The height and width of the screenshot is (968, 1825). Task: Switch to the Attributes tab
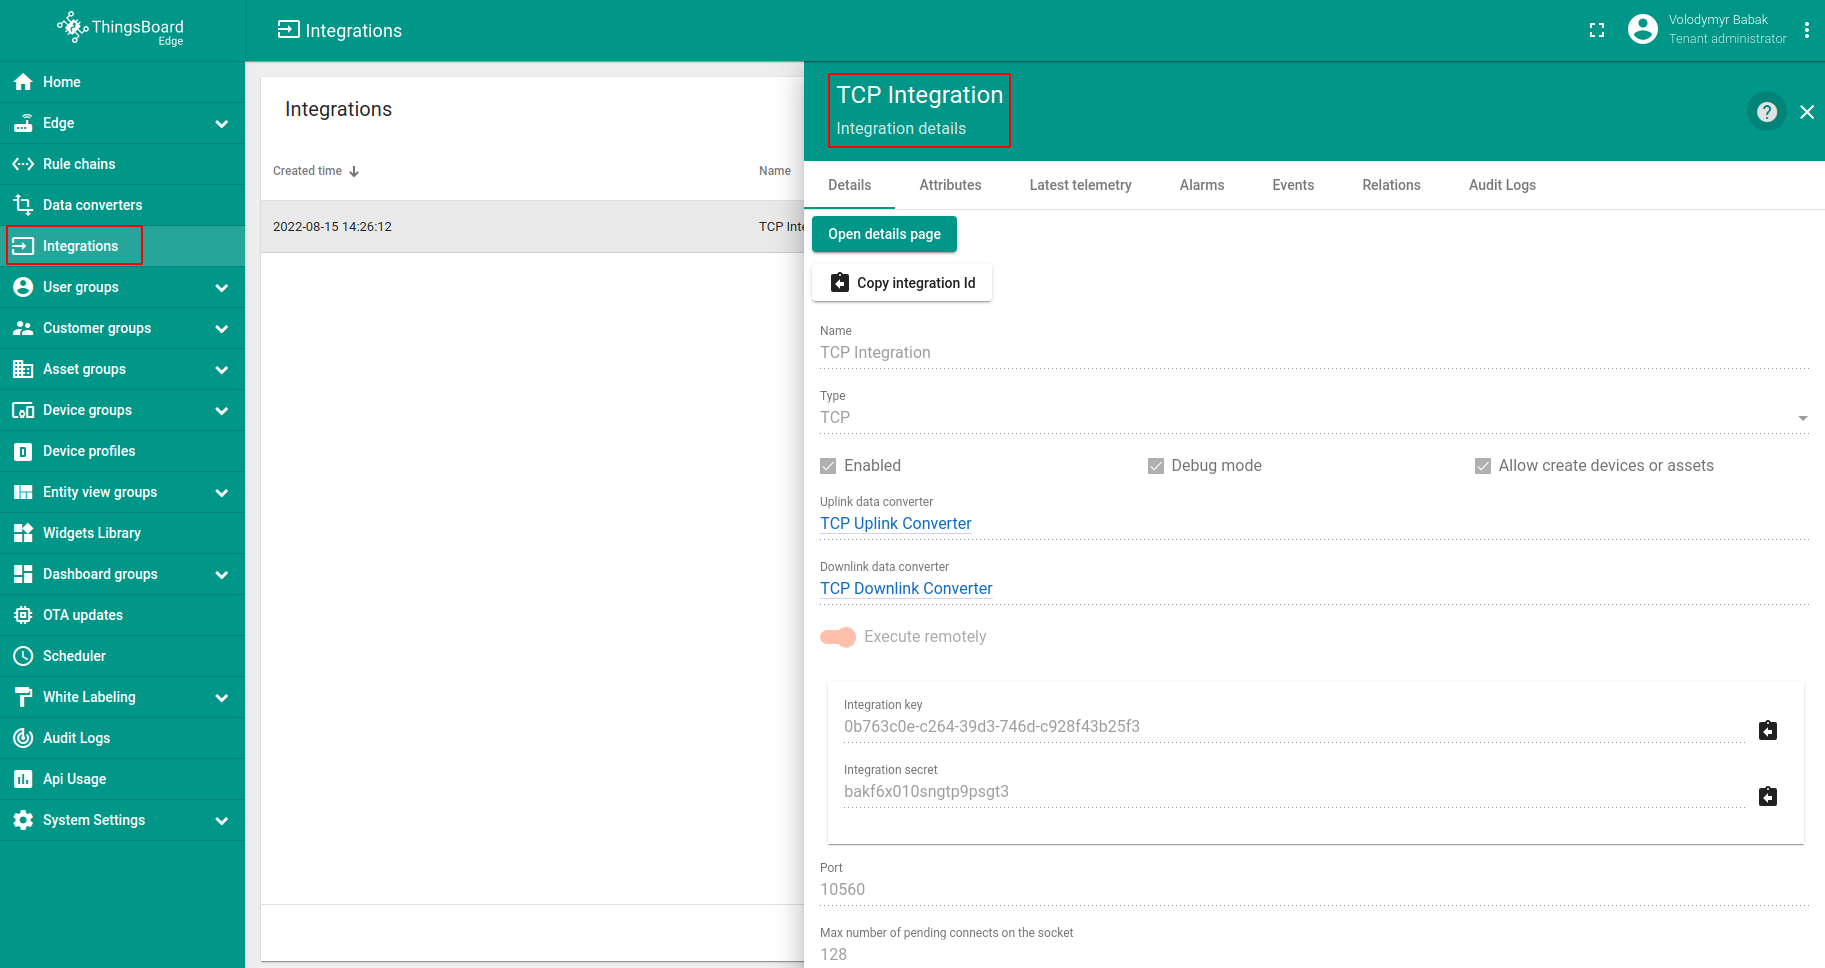950,185
